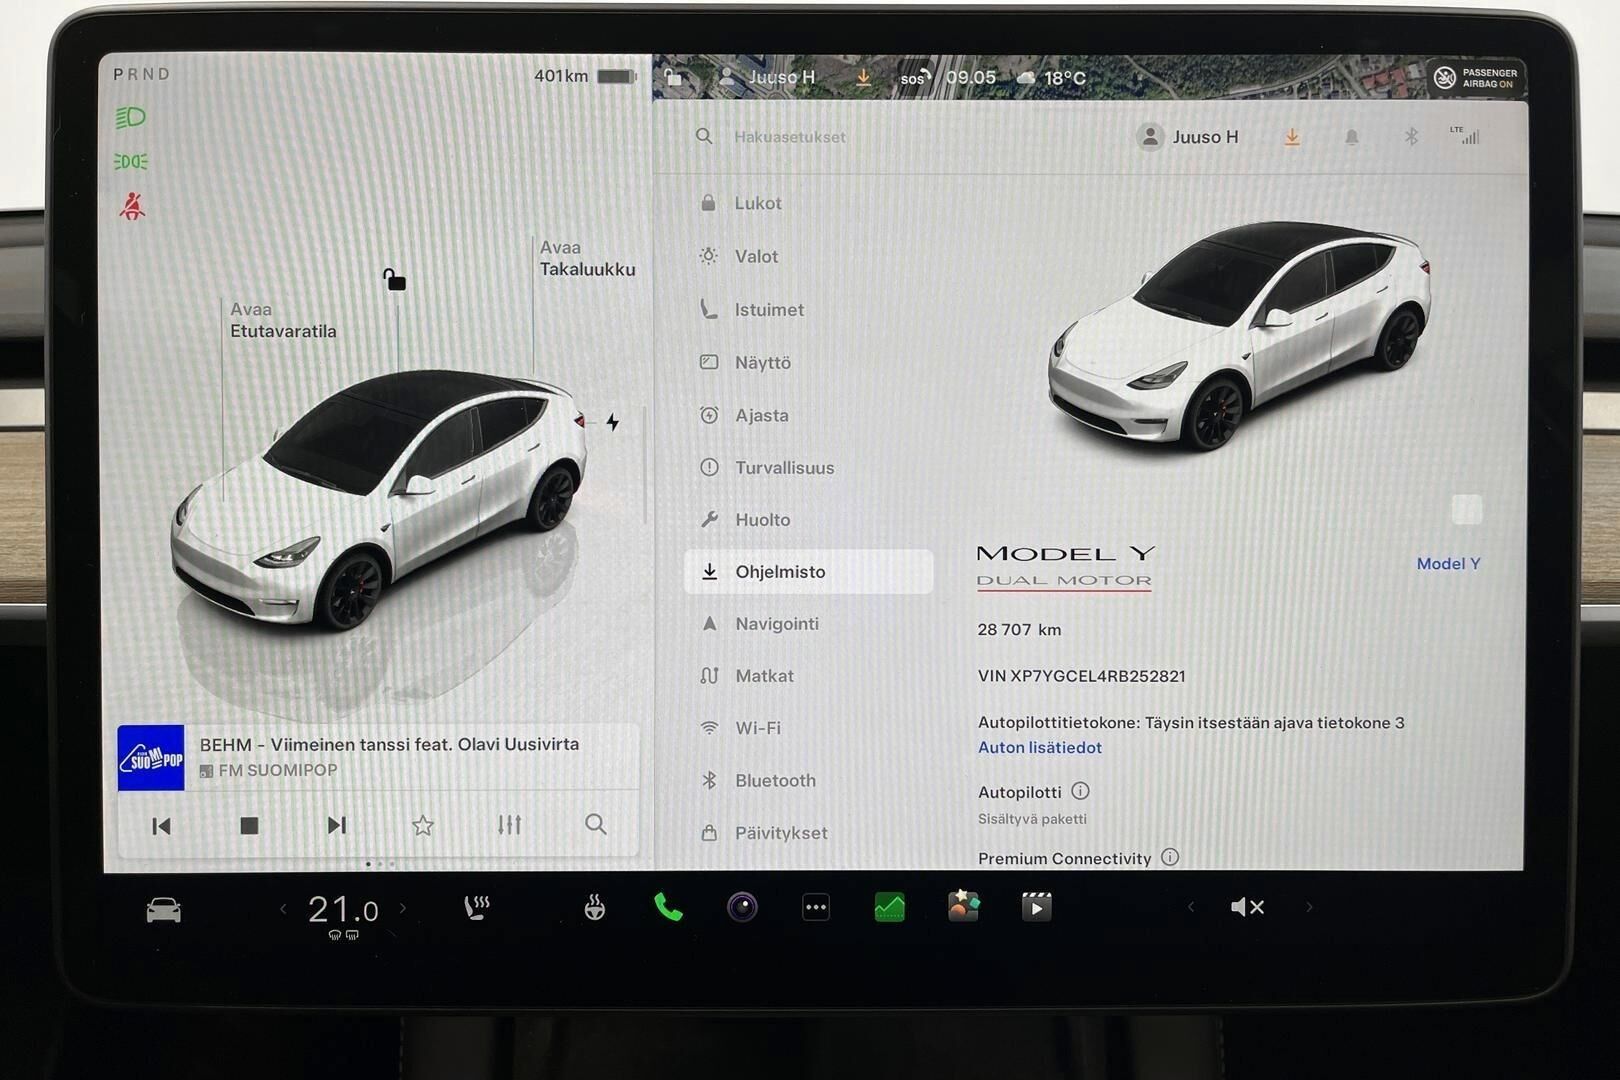
Task: Tap the red seatbelt warning icon
Action: coord(132,206)
